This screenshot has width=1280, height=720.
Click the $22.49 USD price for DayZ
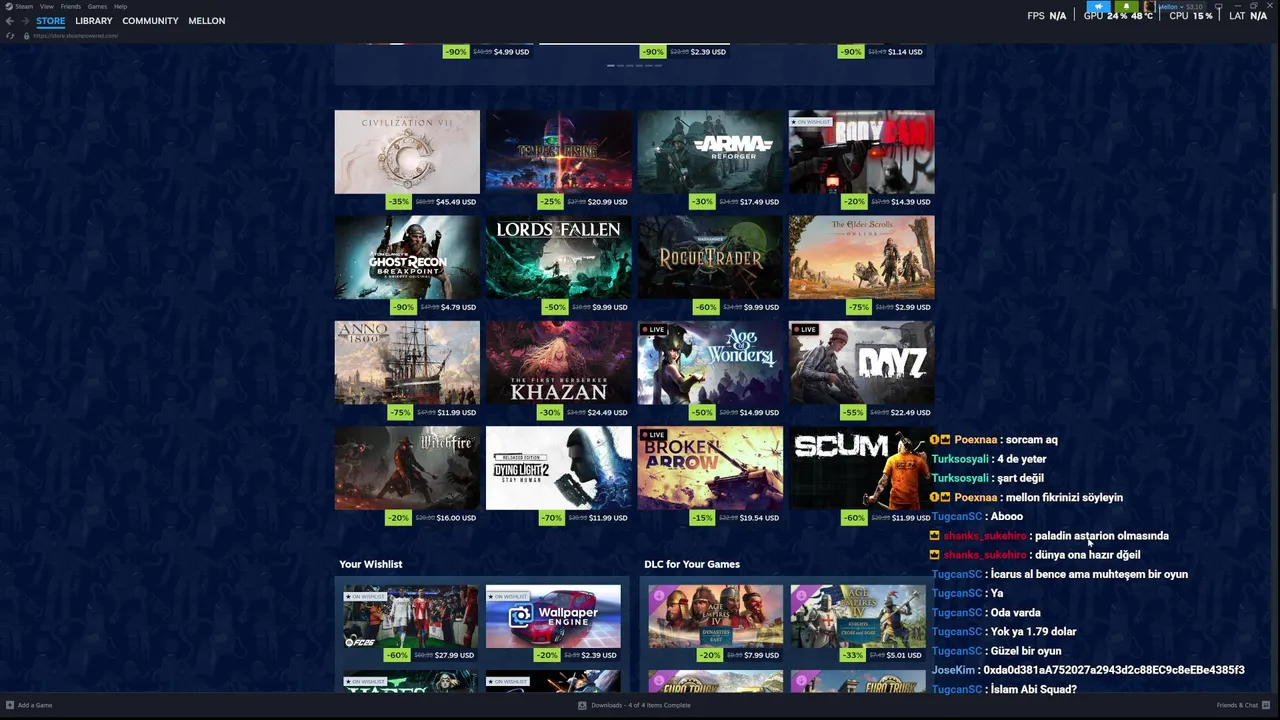click(910, 413)
